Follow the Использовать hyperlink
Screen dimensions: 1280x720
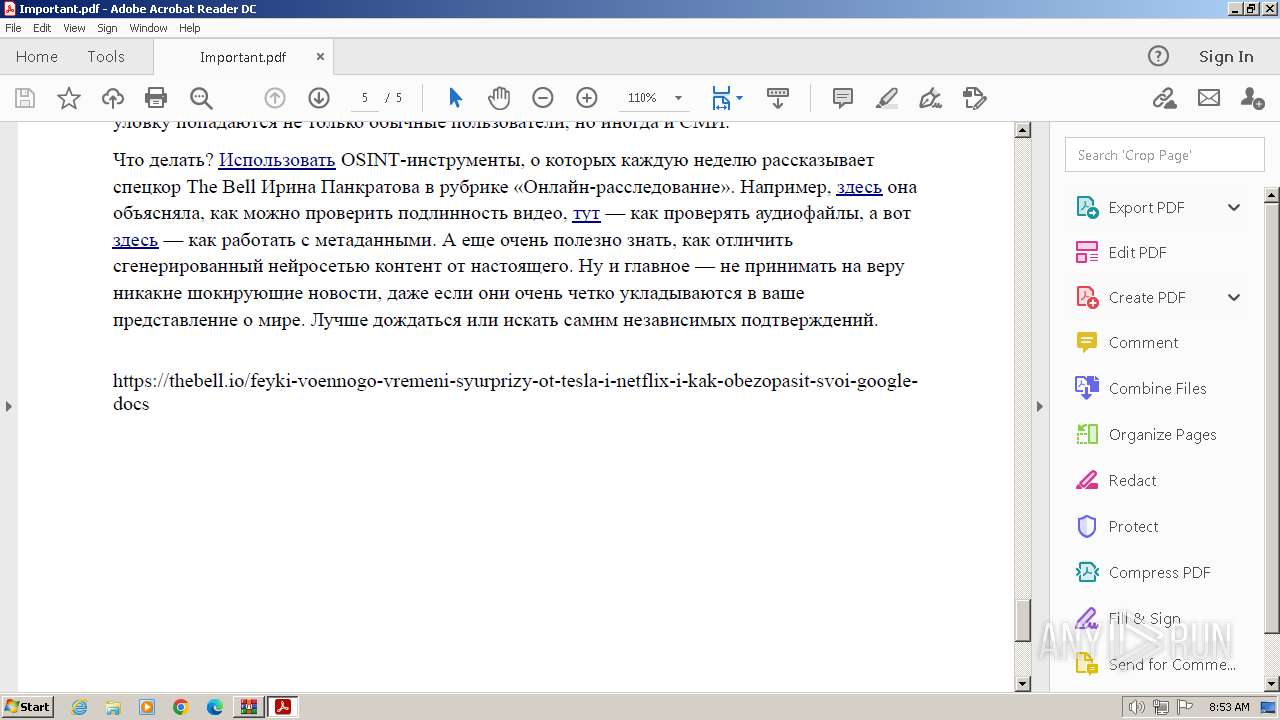(x=277, y=160)
